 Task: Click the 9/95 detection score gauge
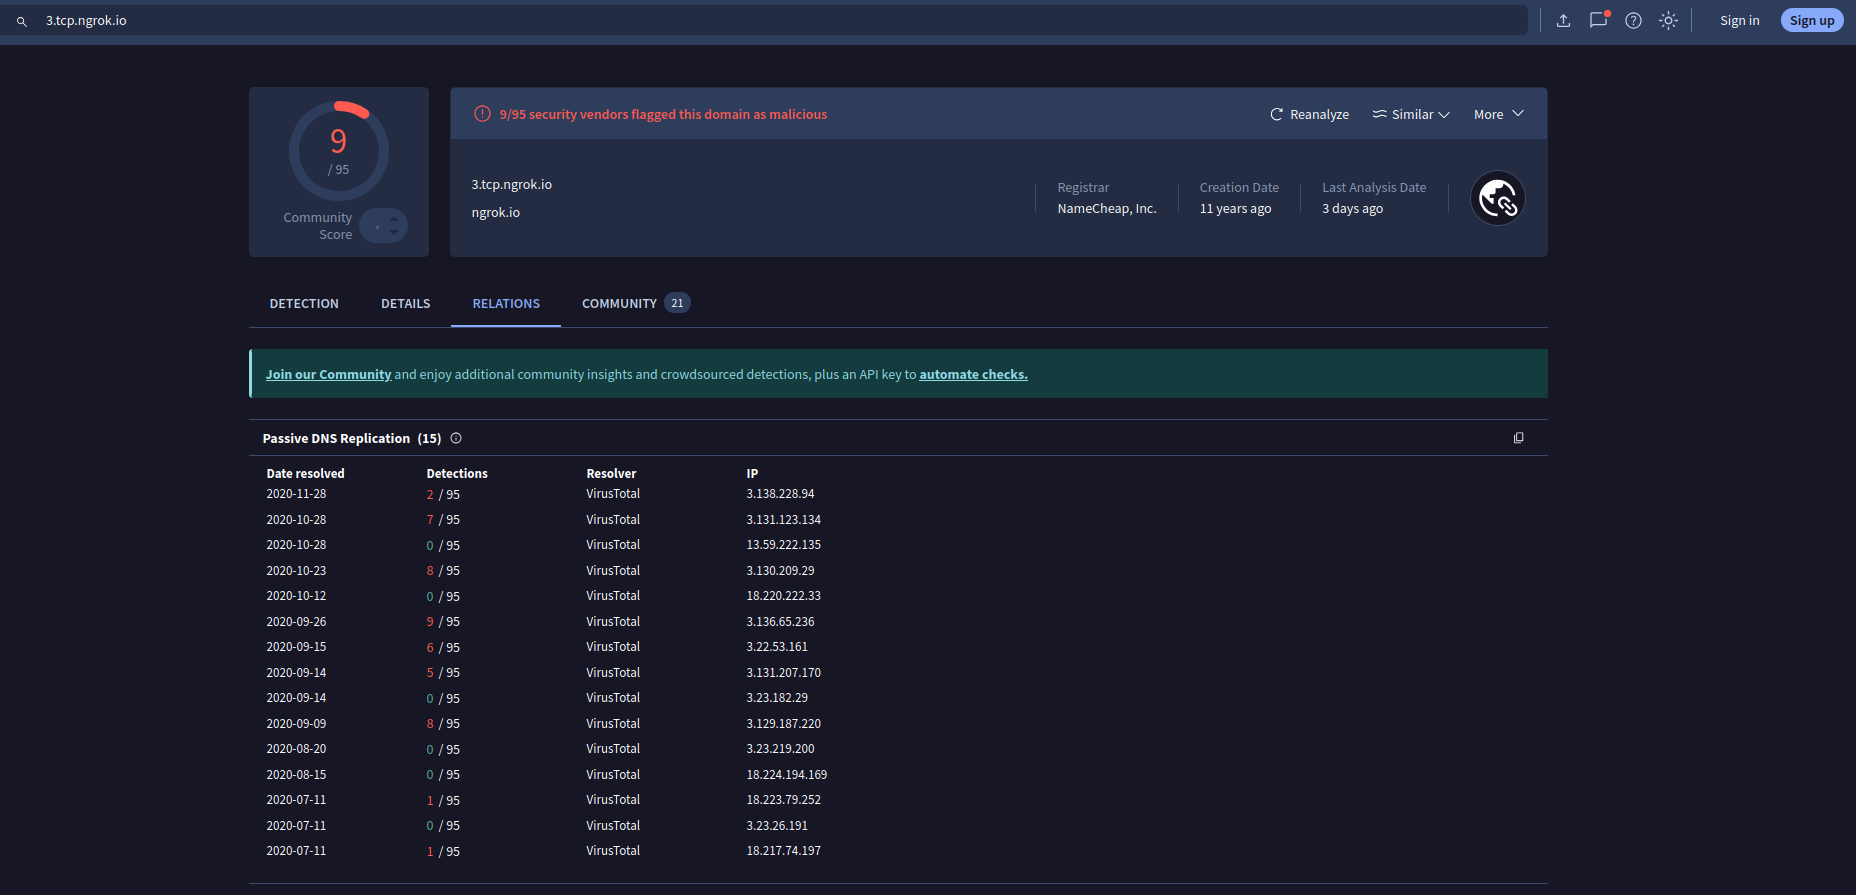[339, 151]
